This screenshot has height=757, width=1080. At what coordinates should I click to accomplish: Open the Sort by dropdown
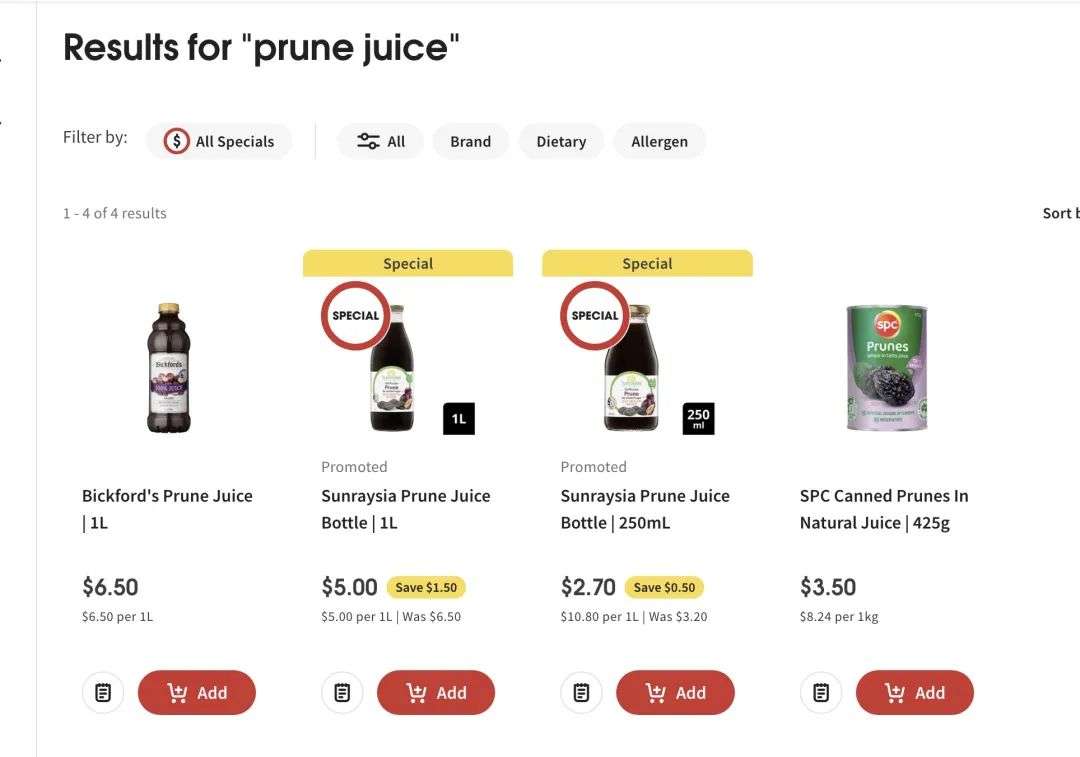coord(1061,214)
